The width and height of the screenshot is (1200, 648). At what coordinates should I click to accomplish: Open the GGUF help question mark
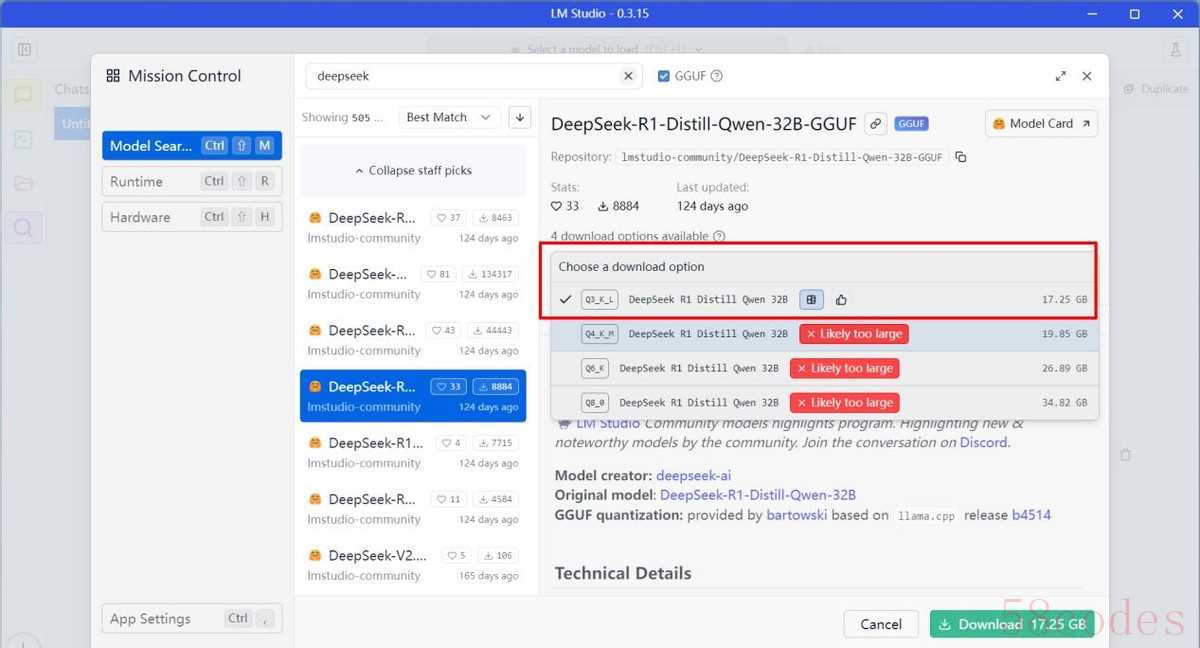(716, 76)
